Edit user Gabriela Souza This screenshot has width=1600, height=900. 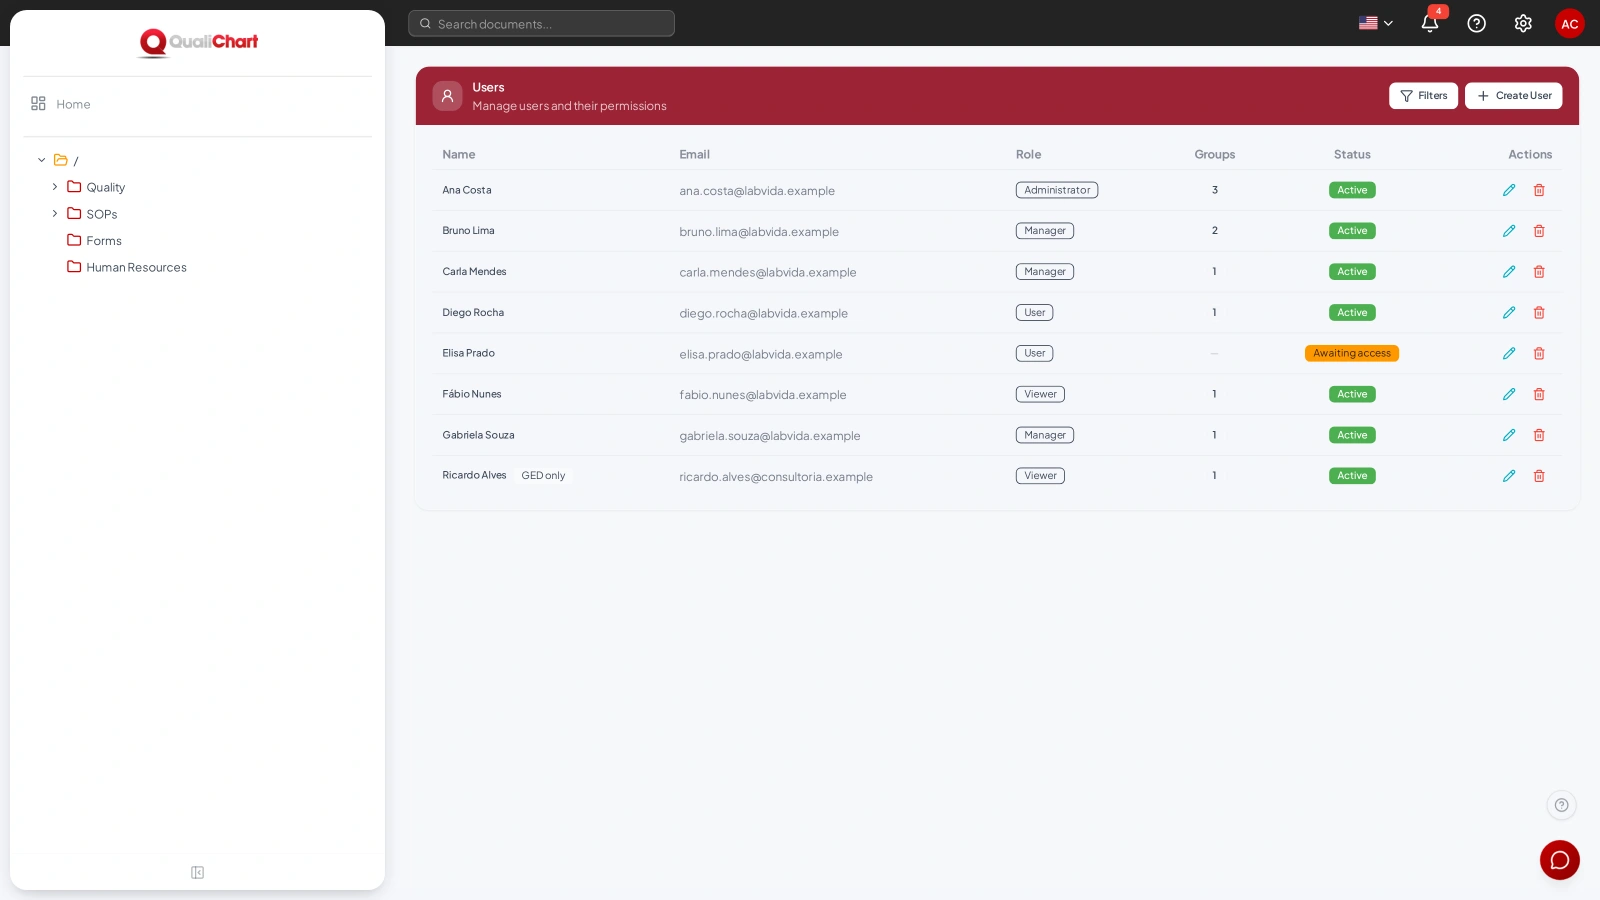click(x=1509, y=435)
